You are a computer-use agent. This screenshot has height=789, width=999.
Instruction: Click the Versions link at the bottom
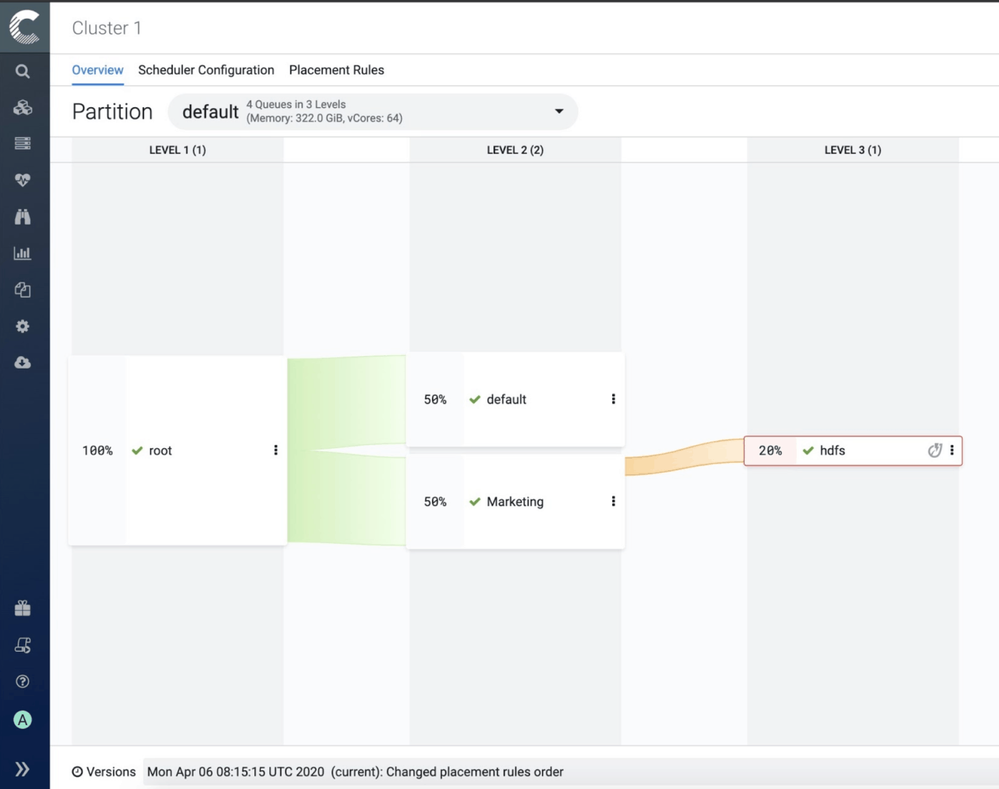104,772
